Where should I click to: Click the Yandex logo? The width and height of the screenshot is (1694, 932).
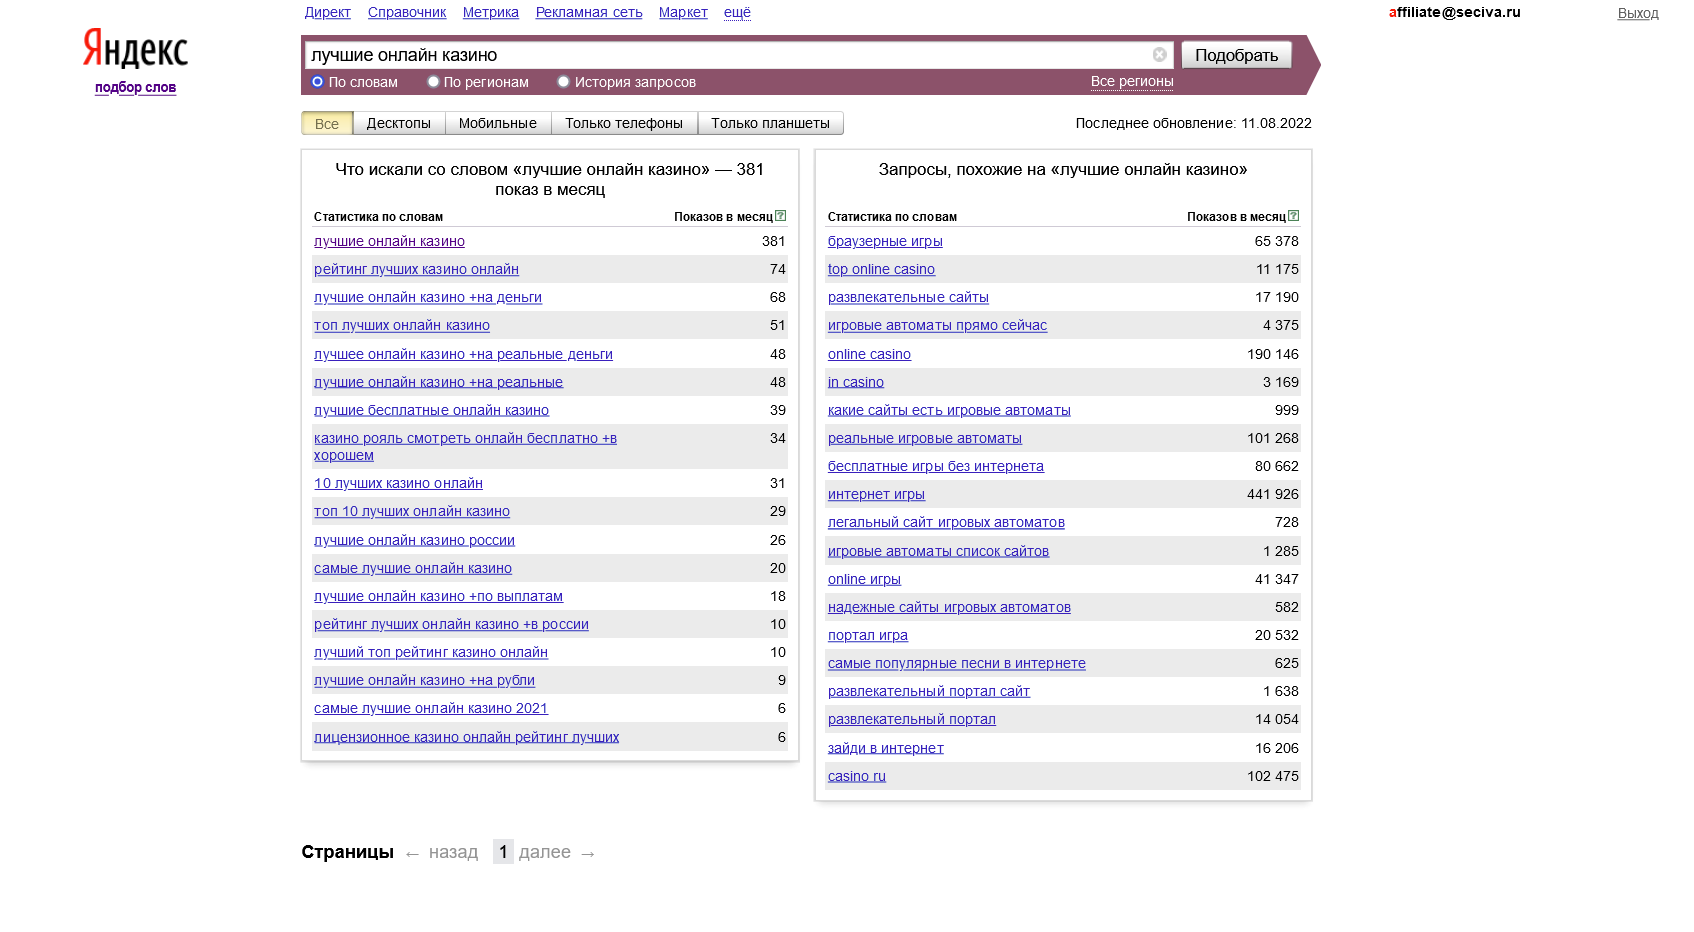coord(135,48)
